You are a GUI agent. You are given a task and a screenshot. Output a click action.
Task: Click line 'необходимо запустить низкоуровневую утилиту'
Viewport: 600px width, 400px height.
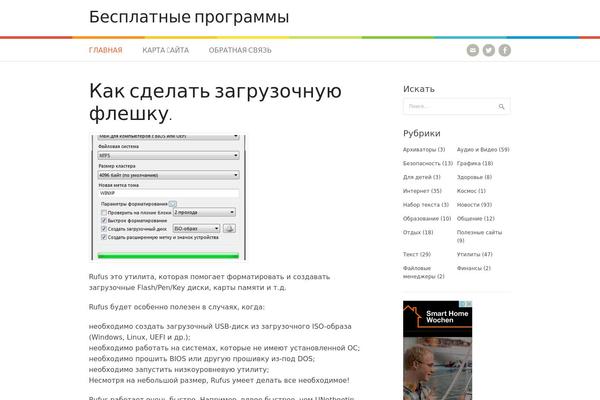[x=179, y=370]
